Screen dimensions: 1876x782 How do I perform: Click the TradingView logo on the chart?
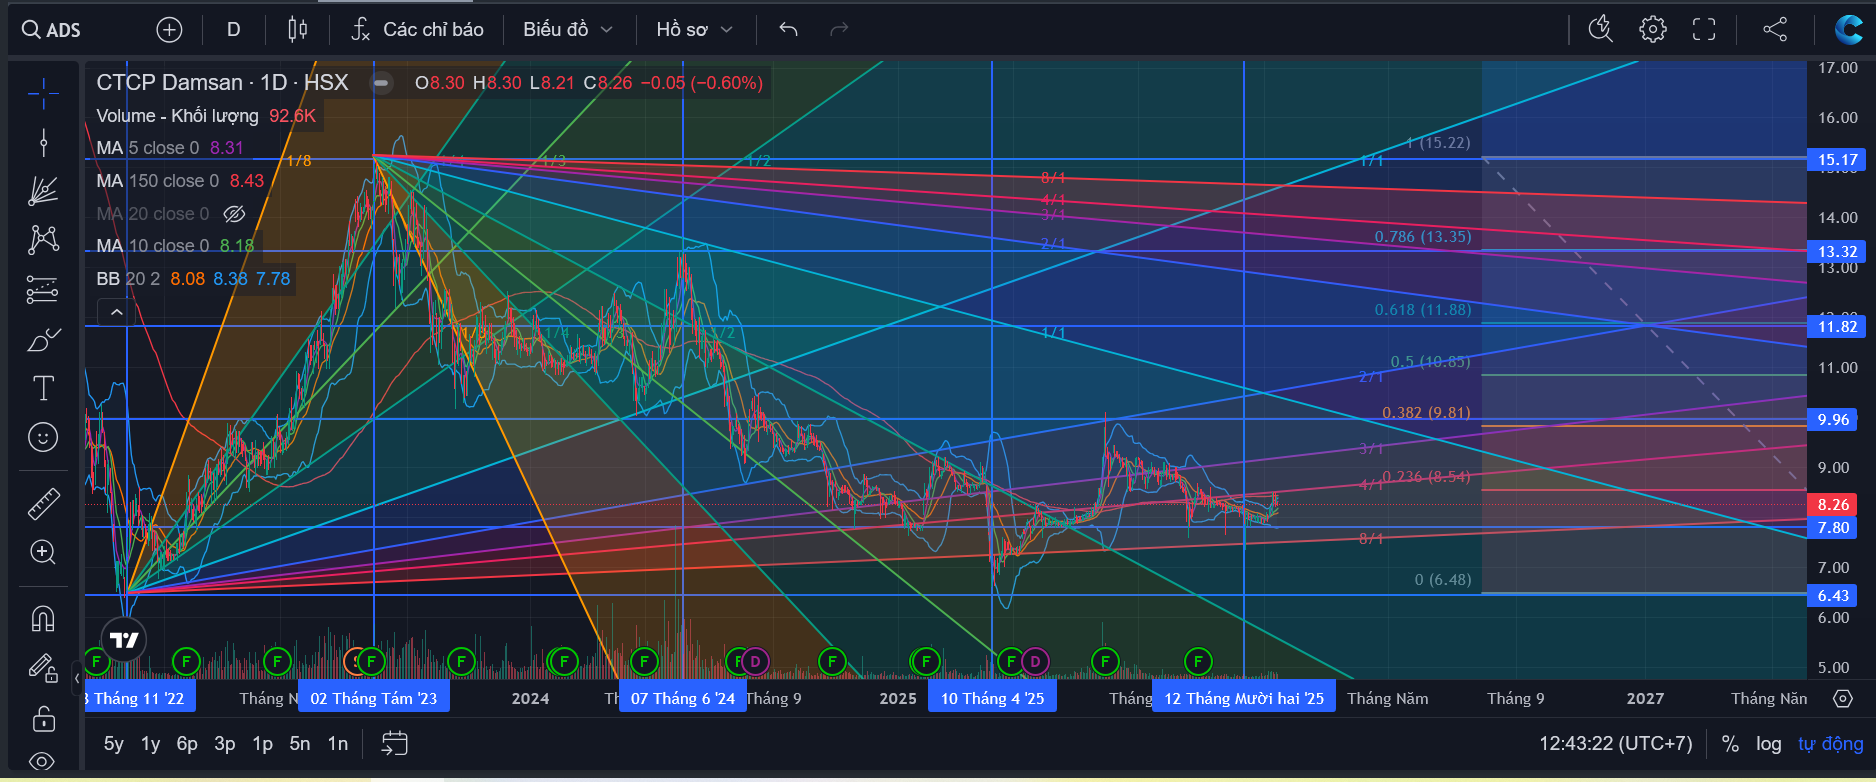pyautogui.click(x=124, y=640)
